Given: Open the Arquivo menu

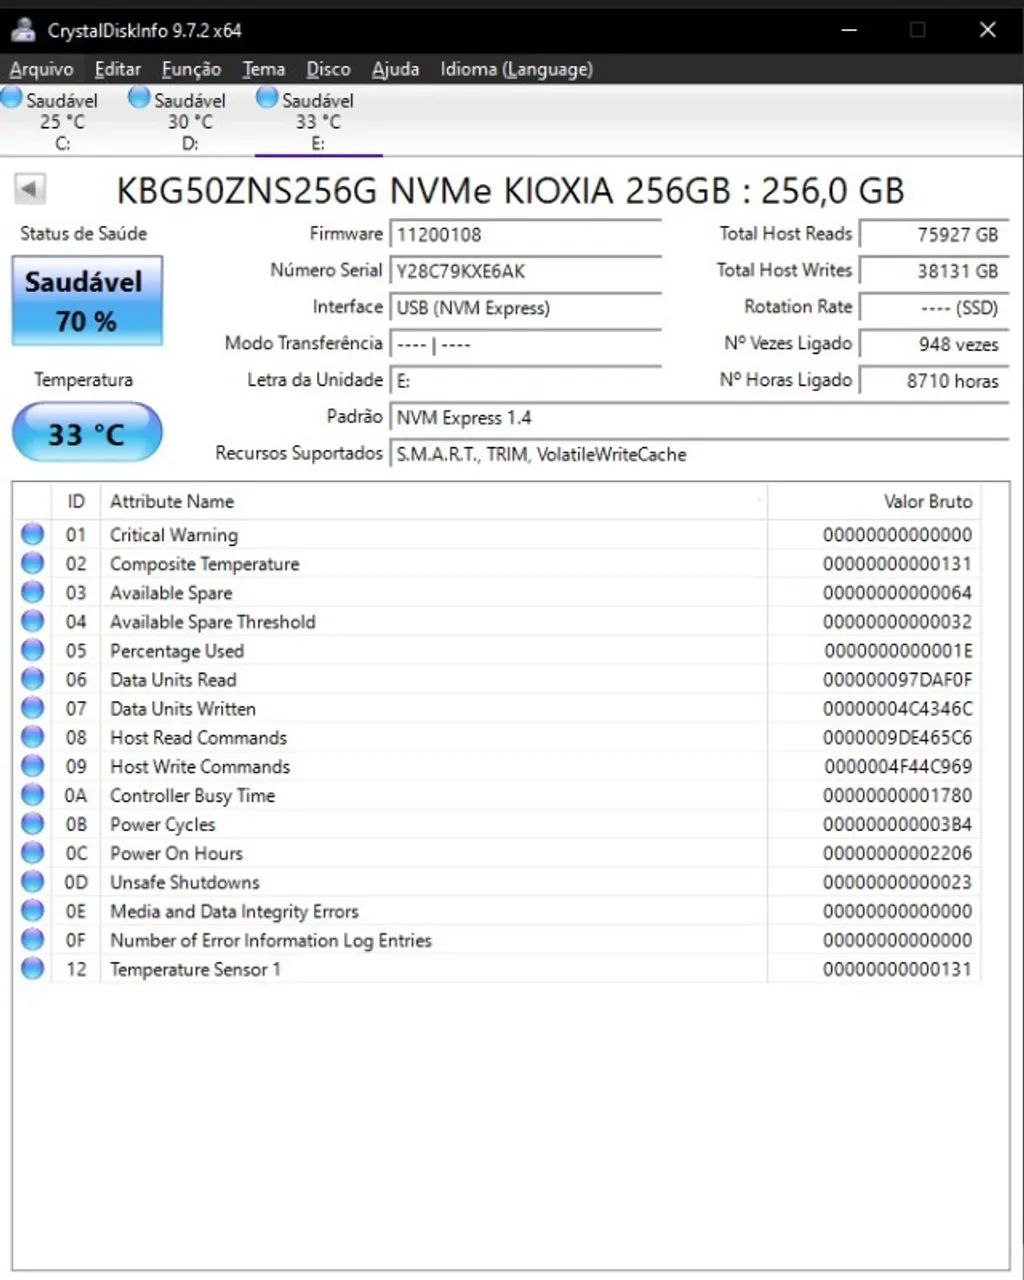Looking at the screenshot, I should [41, 69].
